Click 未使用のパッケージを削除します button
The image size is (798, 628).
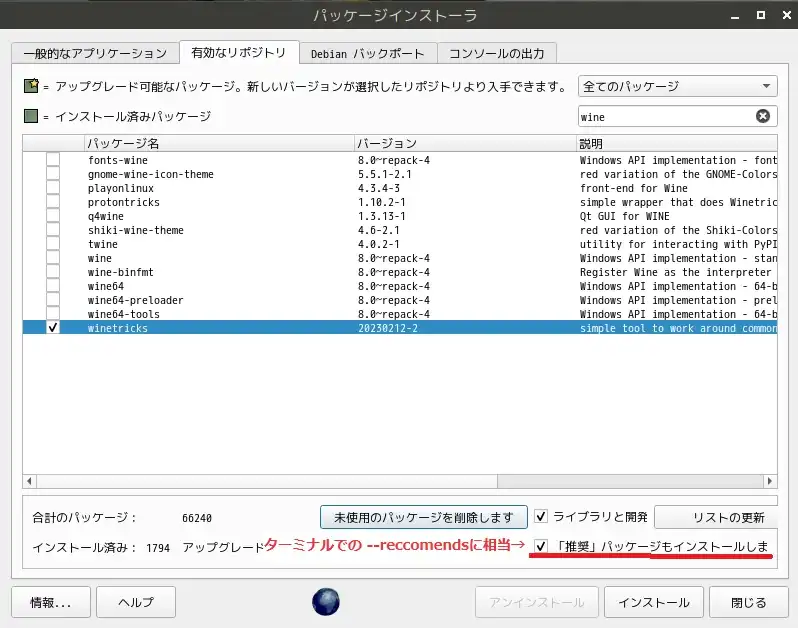click(423, 517)
